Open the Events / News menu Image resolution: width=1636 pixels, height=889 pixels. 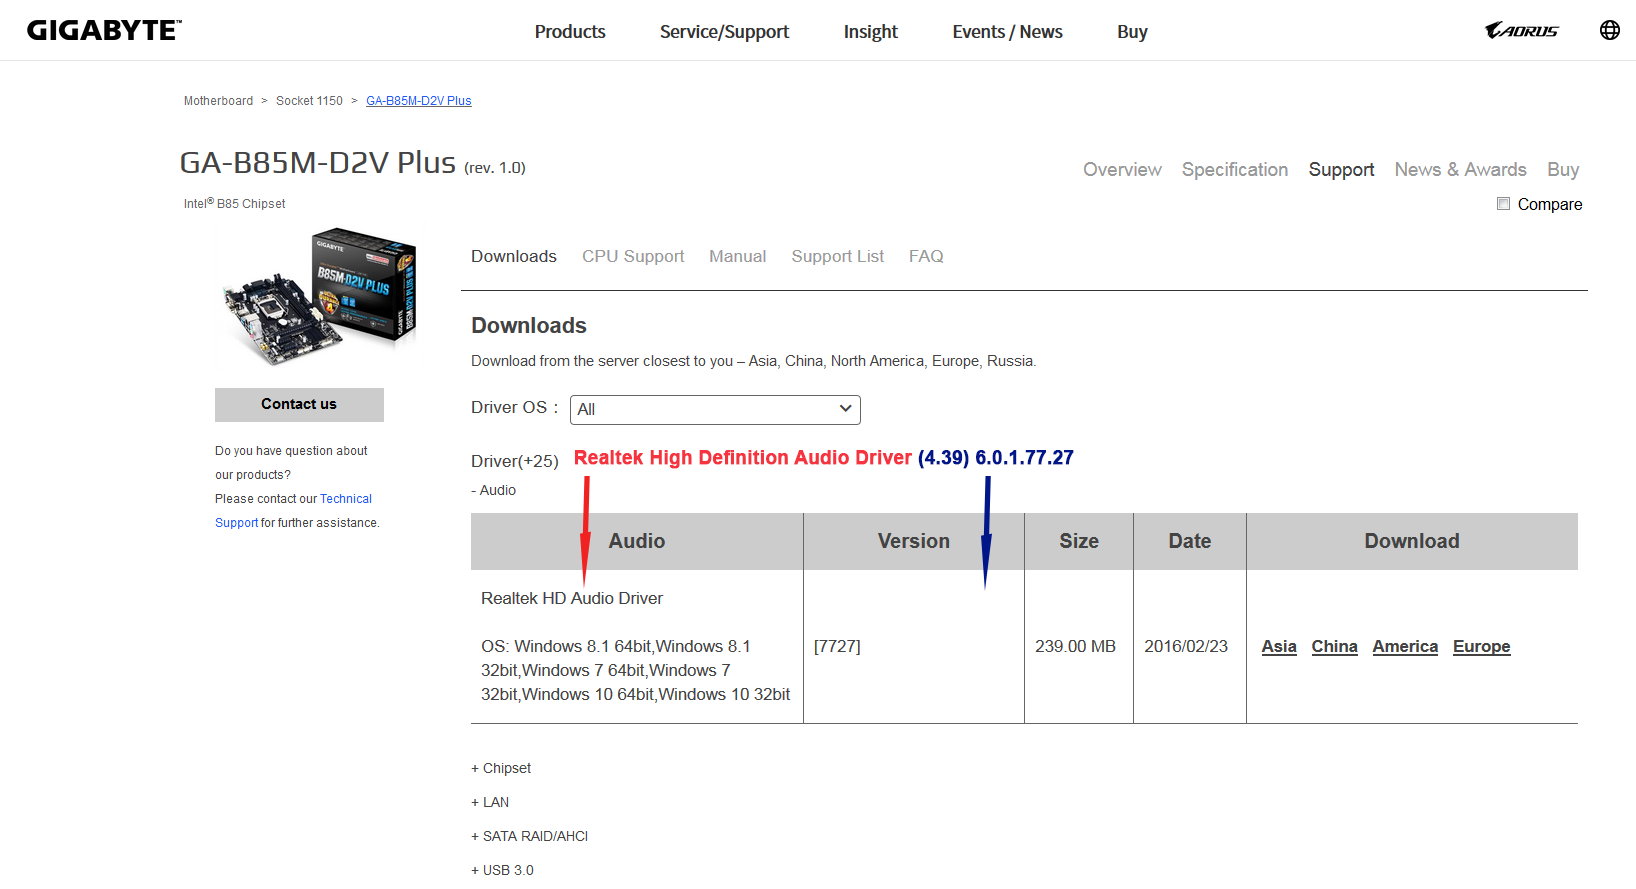click(1008, 32)
